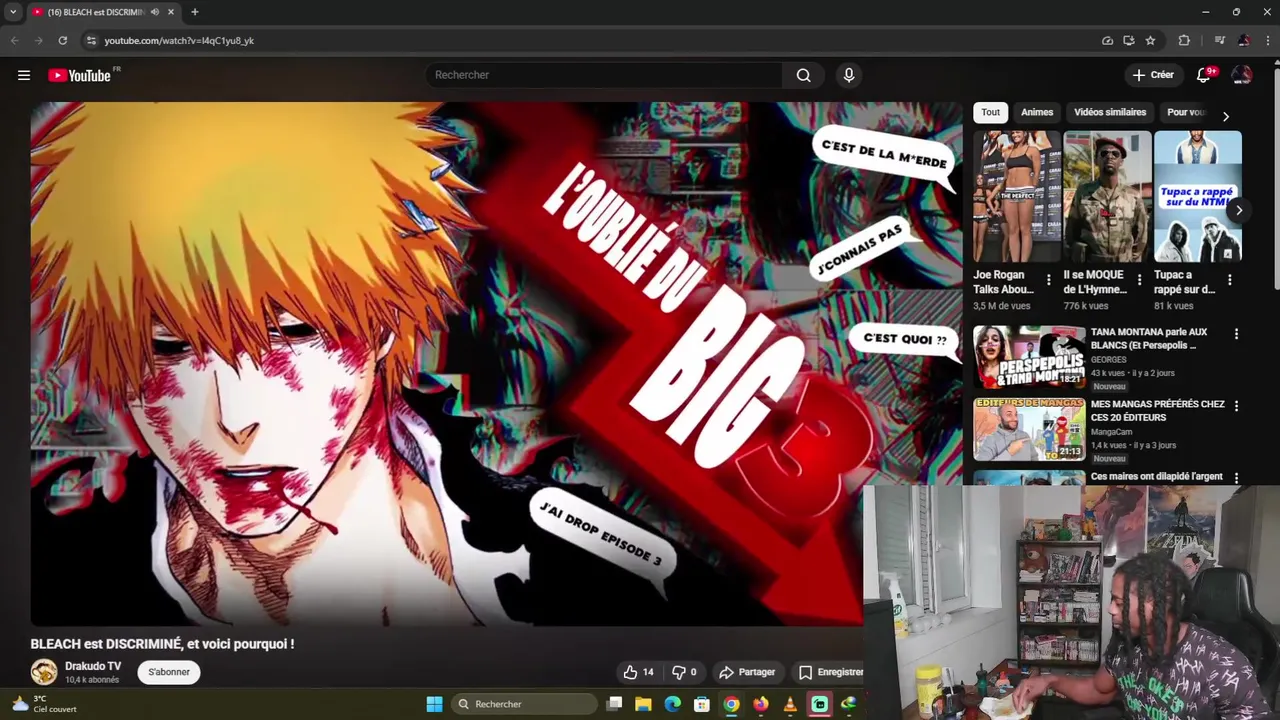Open TANA MONTANA parle AUX BLANCS title
Image resolution: width=1280 pixels, height=720 pixels.
pos(1149,338)
